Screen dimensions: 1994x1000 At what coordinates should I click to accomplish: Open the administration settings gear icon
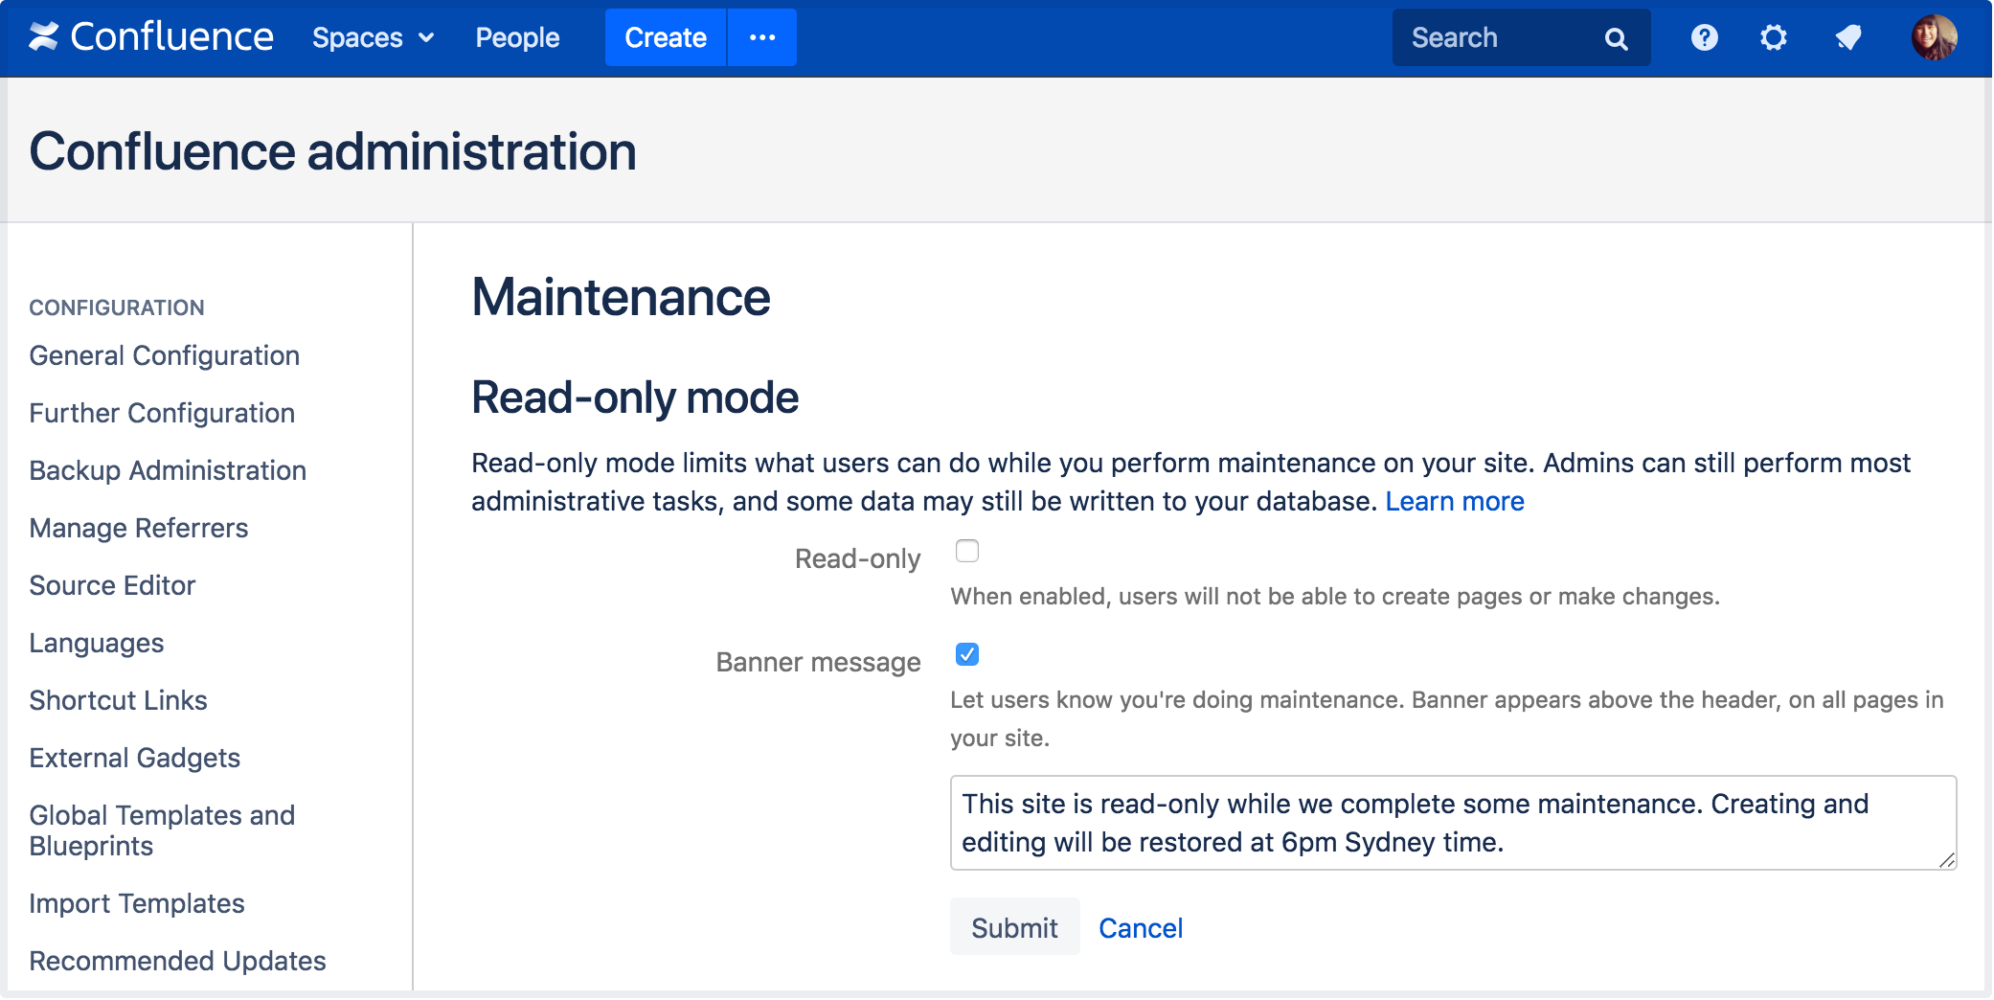[x=1773, y=37]
